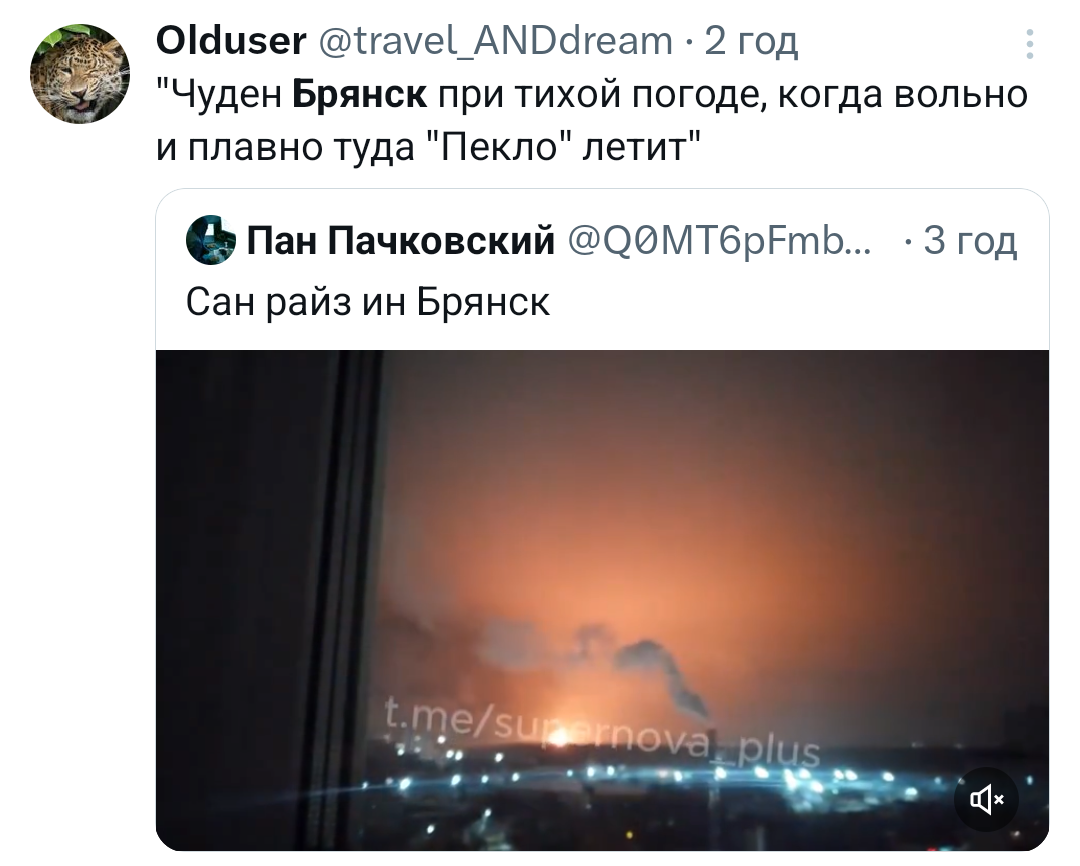1080x866 pixels.
Task: Play the Bryansk explosion video
Action: 602,600
